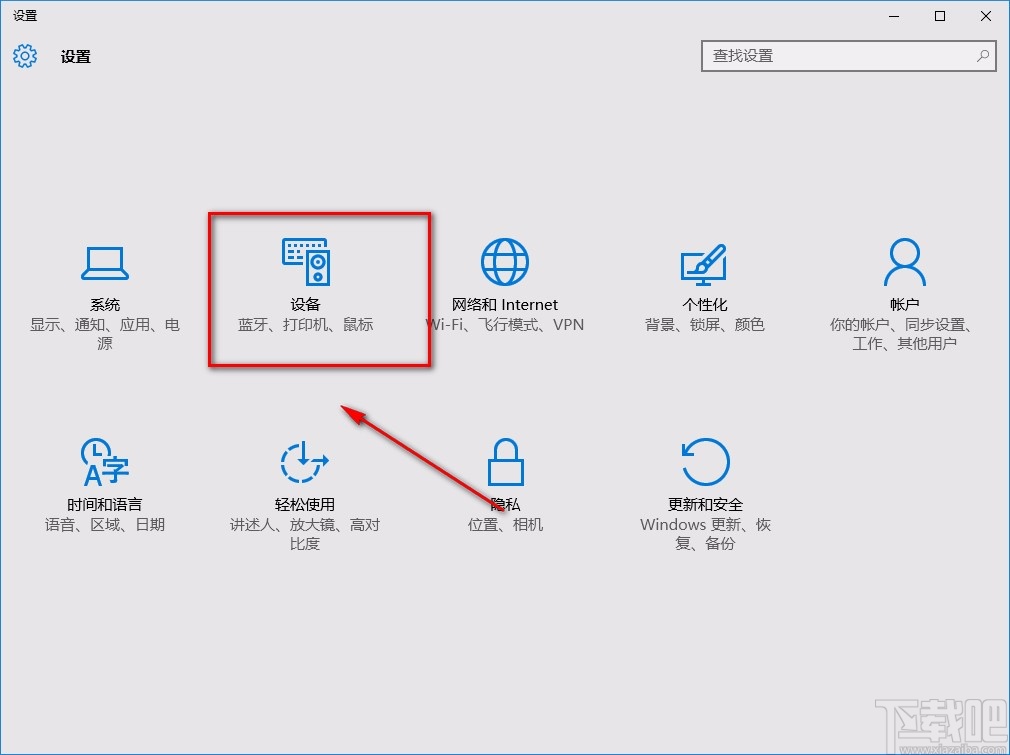Select the 设备 (Devices) settings icon

click(x=304, y=262)
